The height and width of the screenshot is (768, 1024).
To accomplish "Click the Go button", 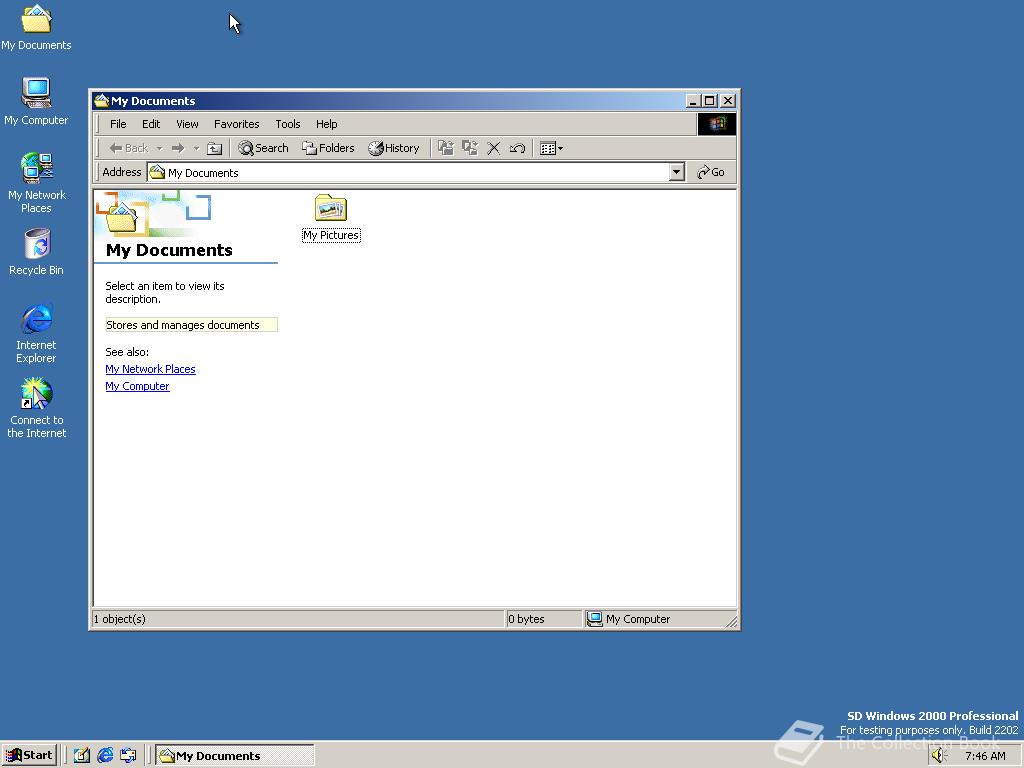I will pos(711,172).
